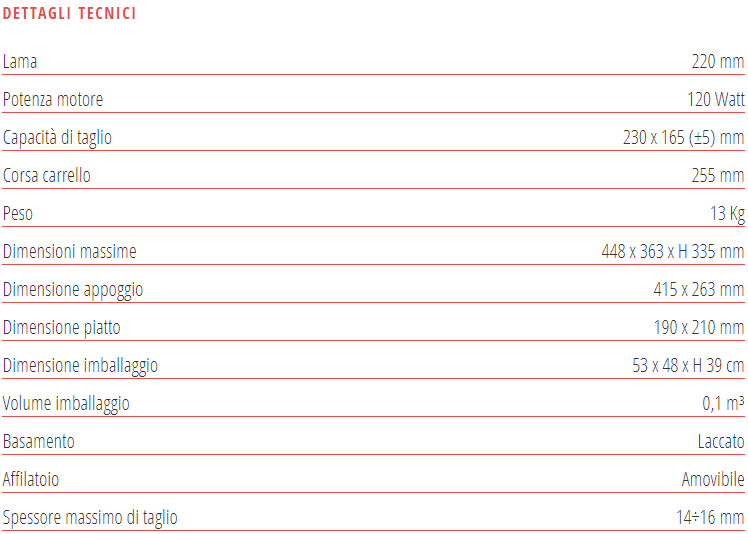Click the 220 mm blade value

pyautogui.click(x=717, y=62)
